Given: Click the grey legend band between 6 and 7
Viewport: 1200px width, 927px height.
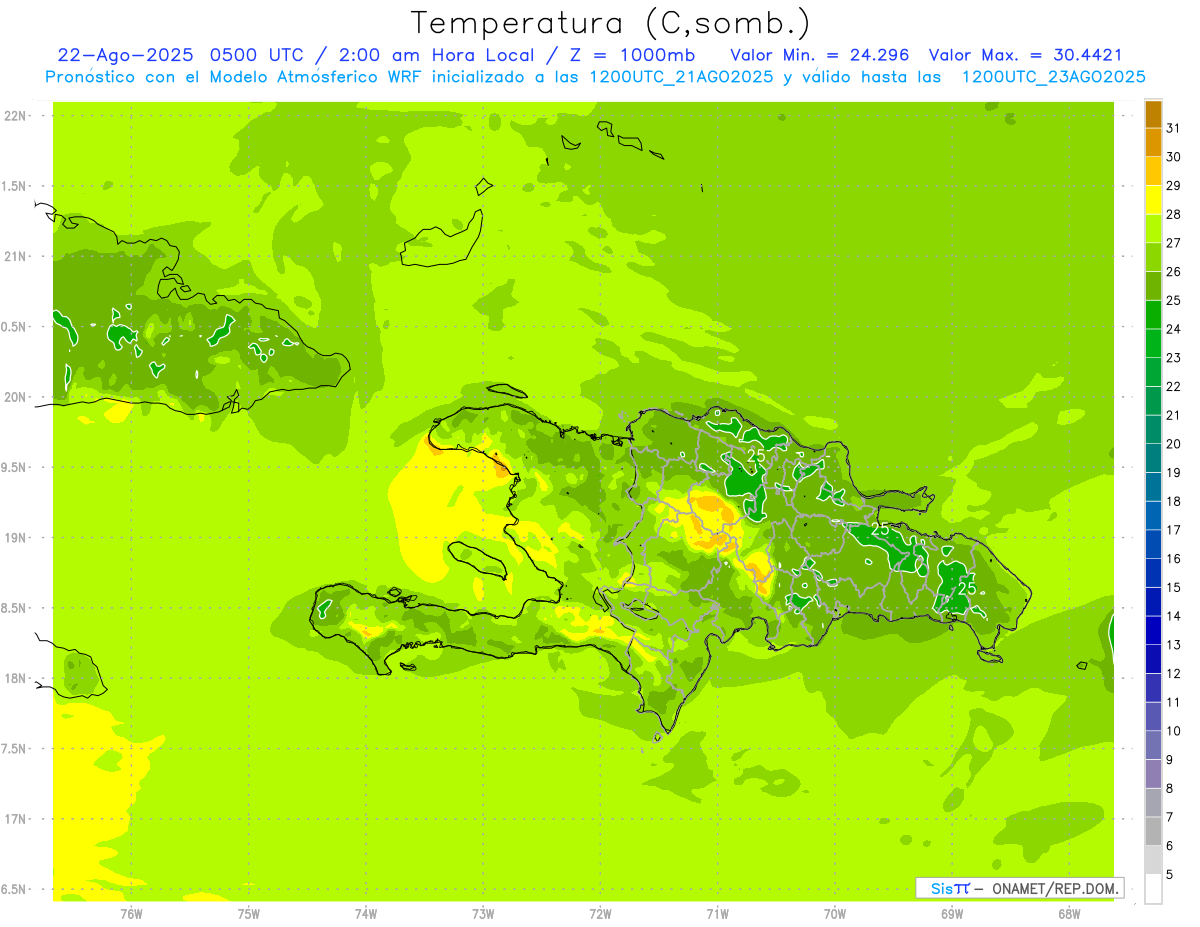Looking at the screenshot, I should tap(1153, 831).
